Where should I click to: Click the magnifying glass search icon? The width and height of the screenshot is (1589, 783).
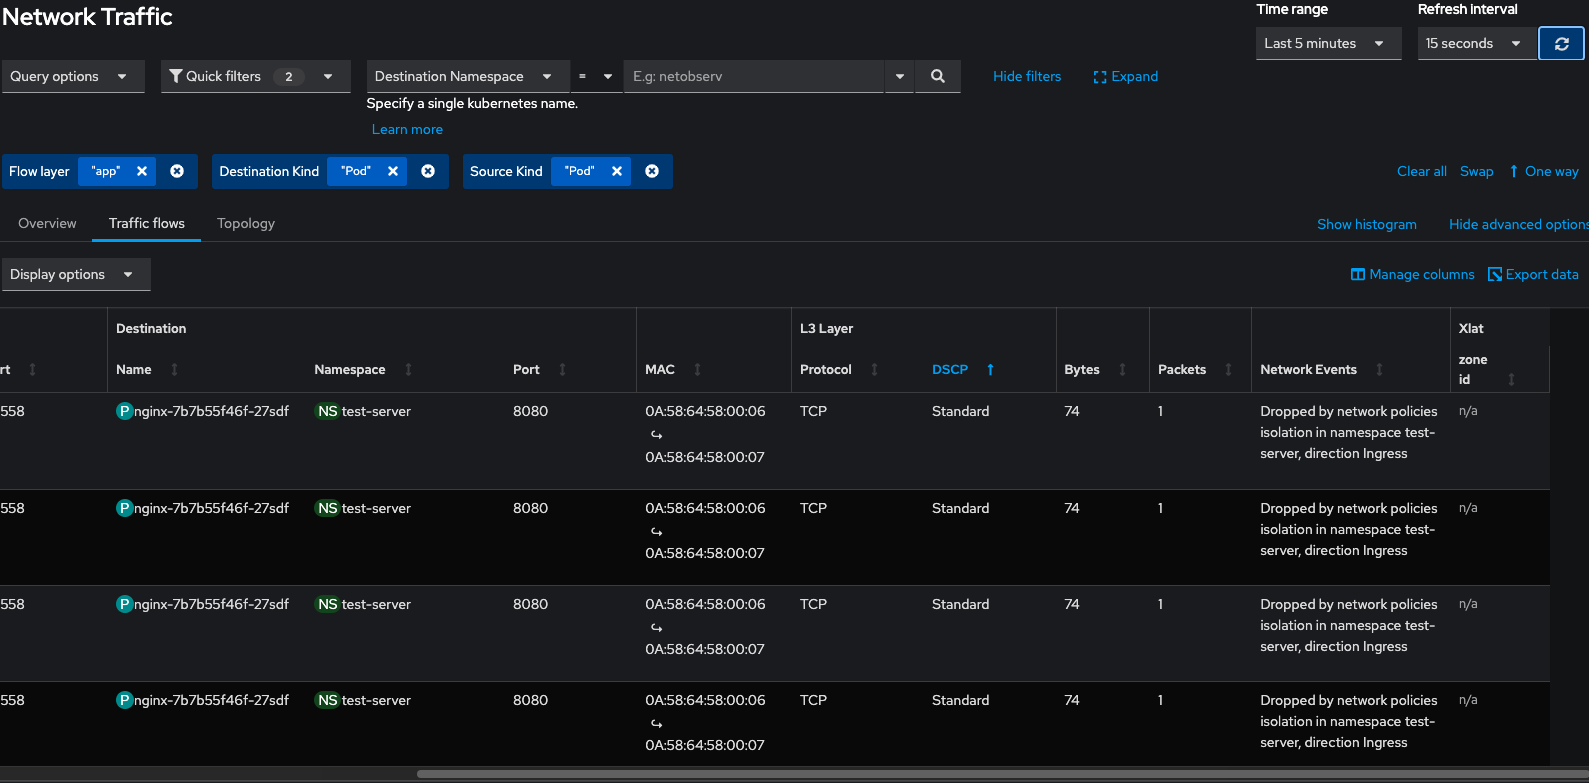pos(937,76)
